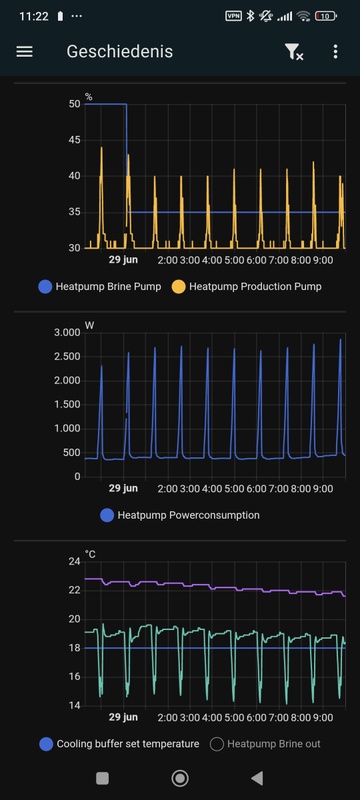Click the Geschiedenis page title
This screenshot has height=800, width=360.
(x=119, y=52)
